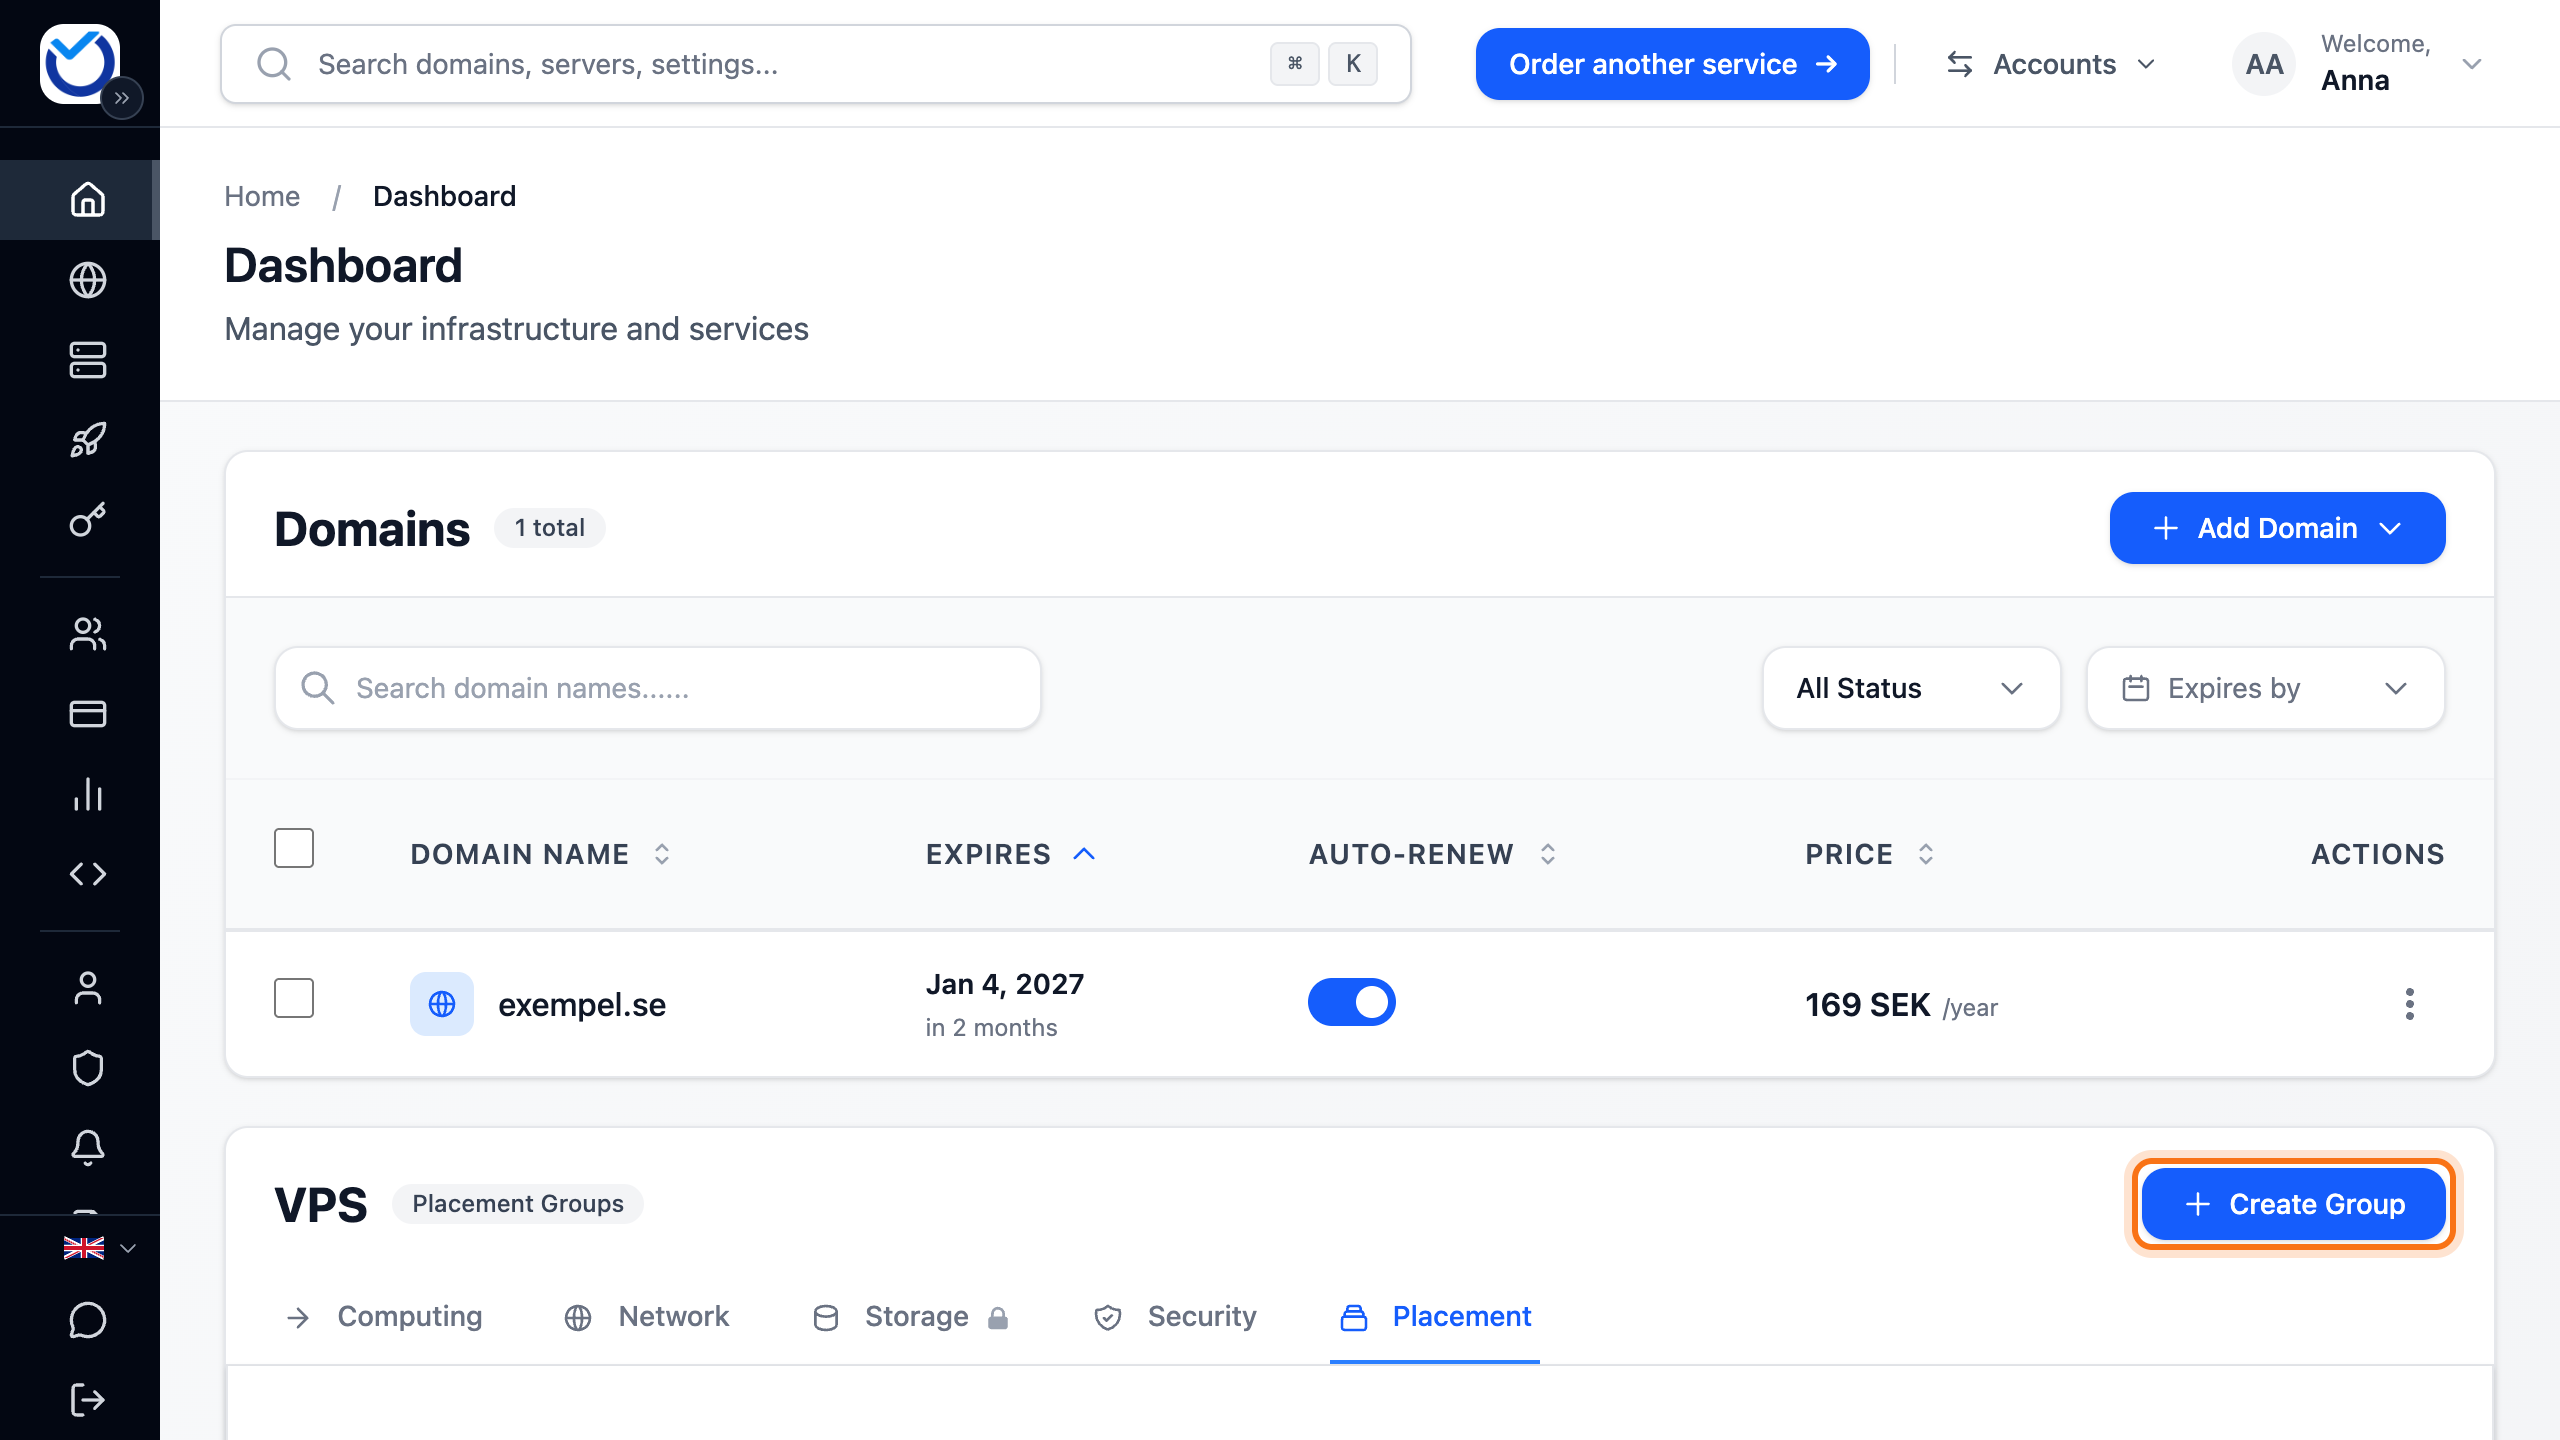Switch to the Network tab
Image resolution: width=2560 pixels, height=1440 pixels.
(646, 1316)
